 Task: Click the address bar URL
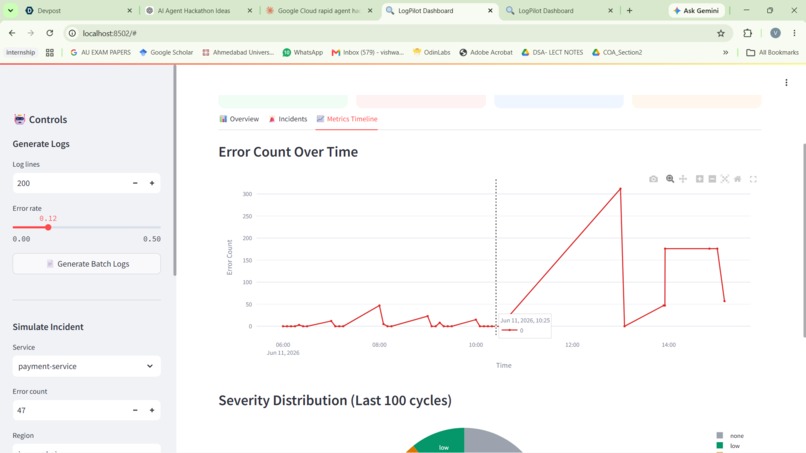(x=109, y=33)
